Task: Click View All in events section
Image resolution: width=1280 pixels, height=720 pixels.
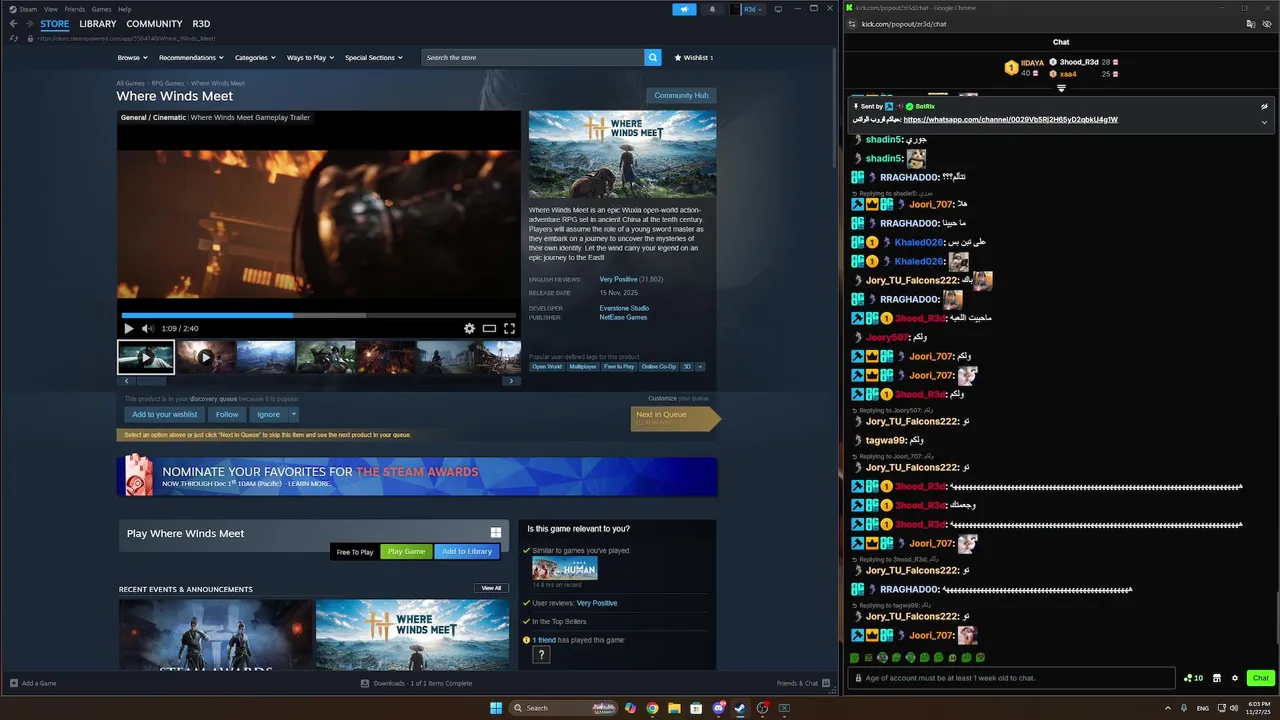Action: tap(491, 588)
